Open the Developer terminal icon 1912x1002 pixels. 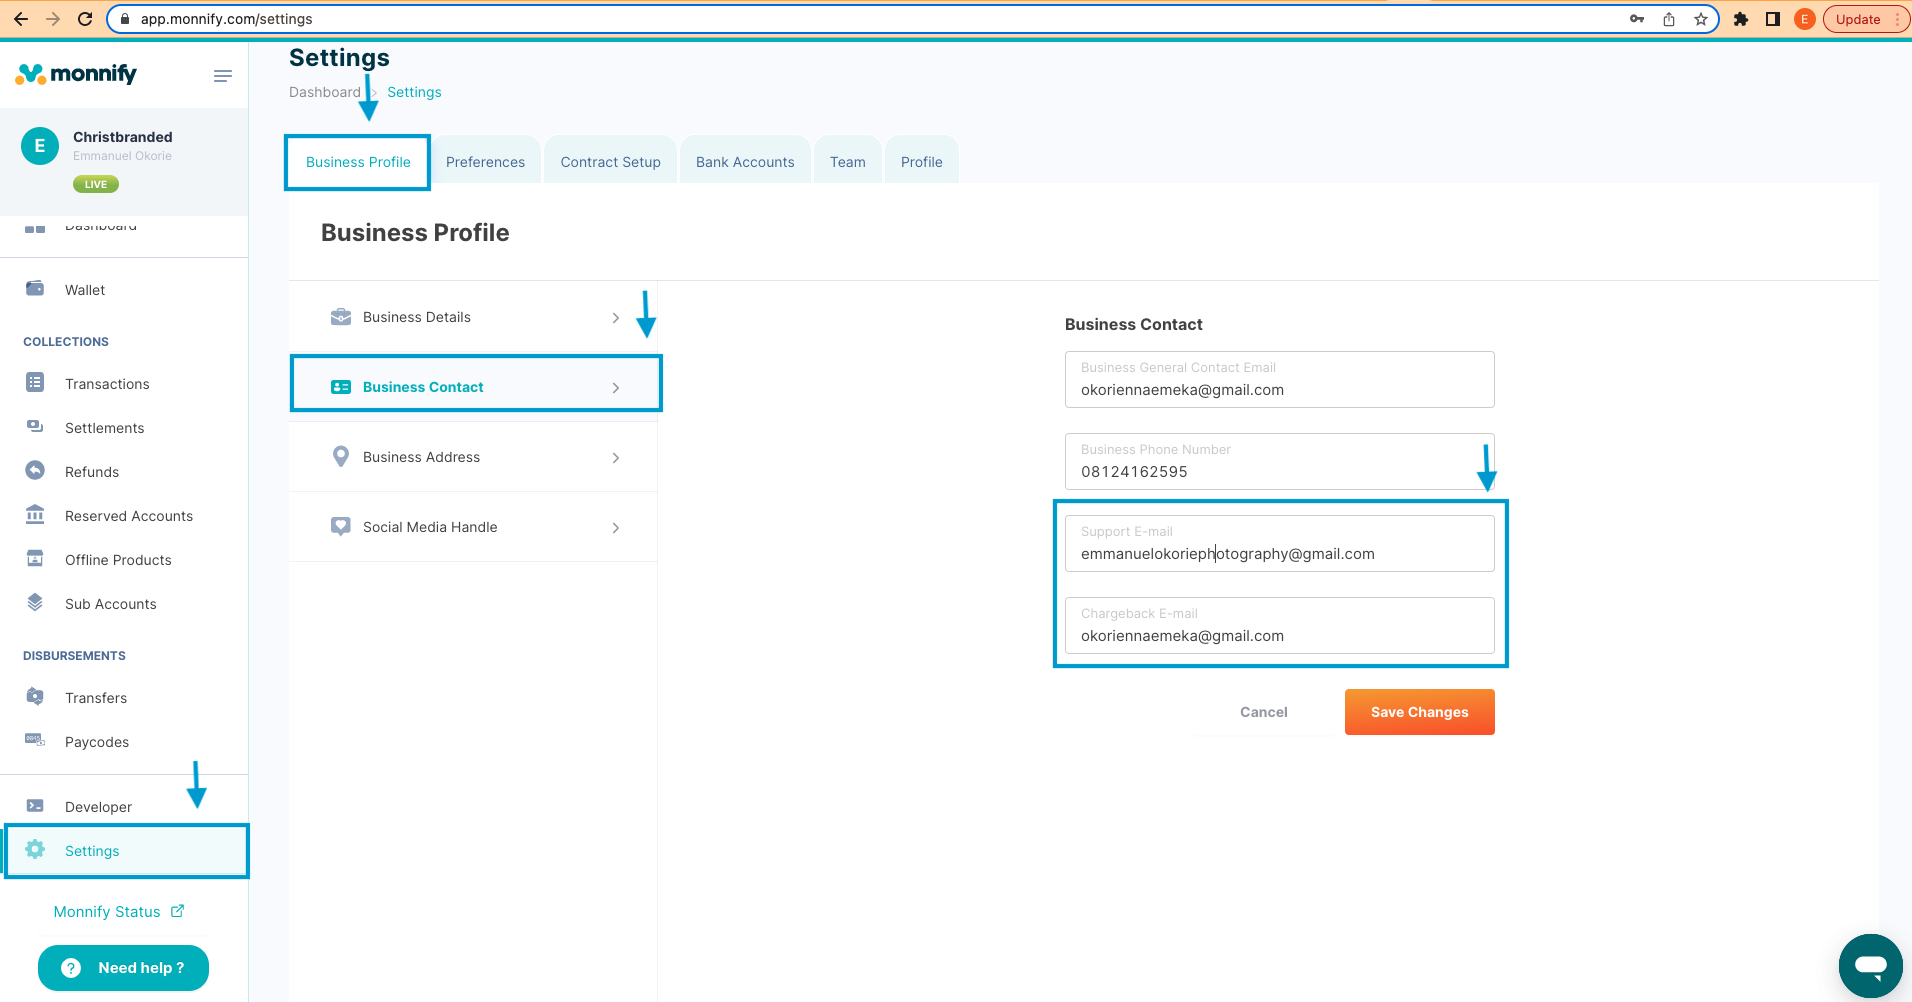[35, 806]
